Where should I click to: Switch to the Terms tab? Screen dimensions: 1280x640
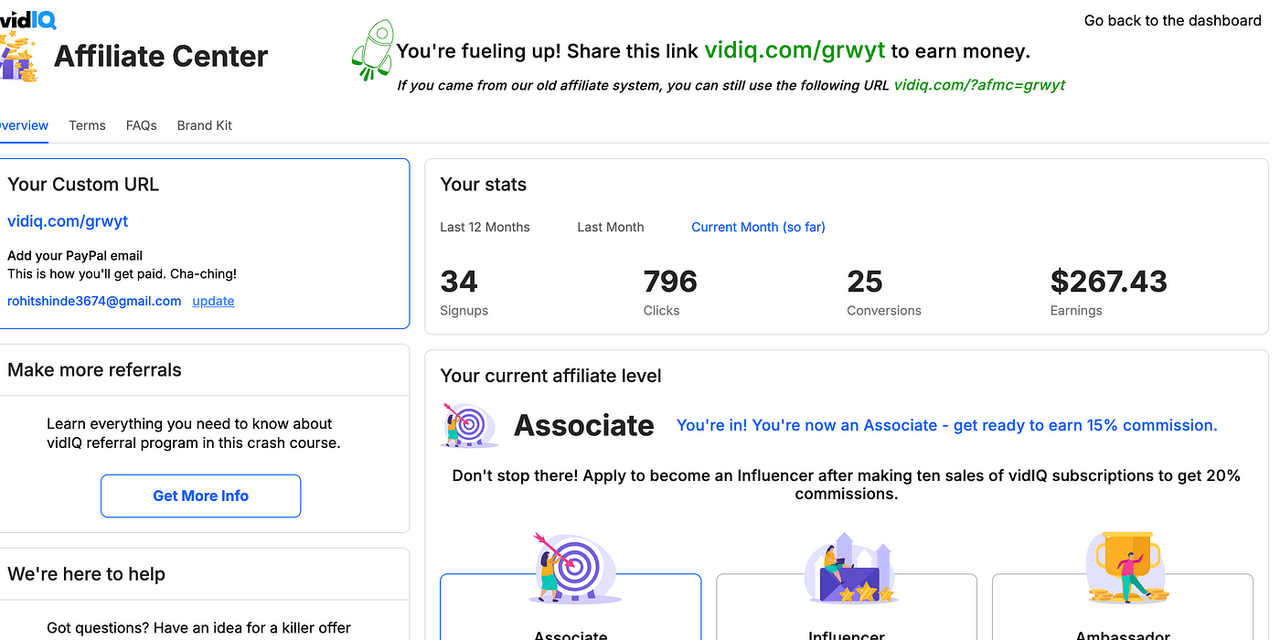(87, 125)
